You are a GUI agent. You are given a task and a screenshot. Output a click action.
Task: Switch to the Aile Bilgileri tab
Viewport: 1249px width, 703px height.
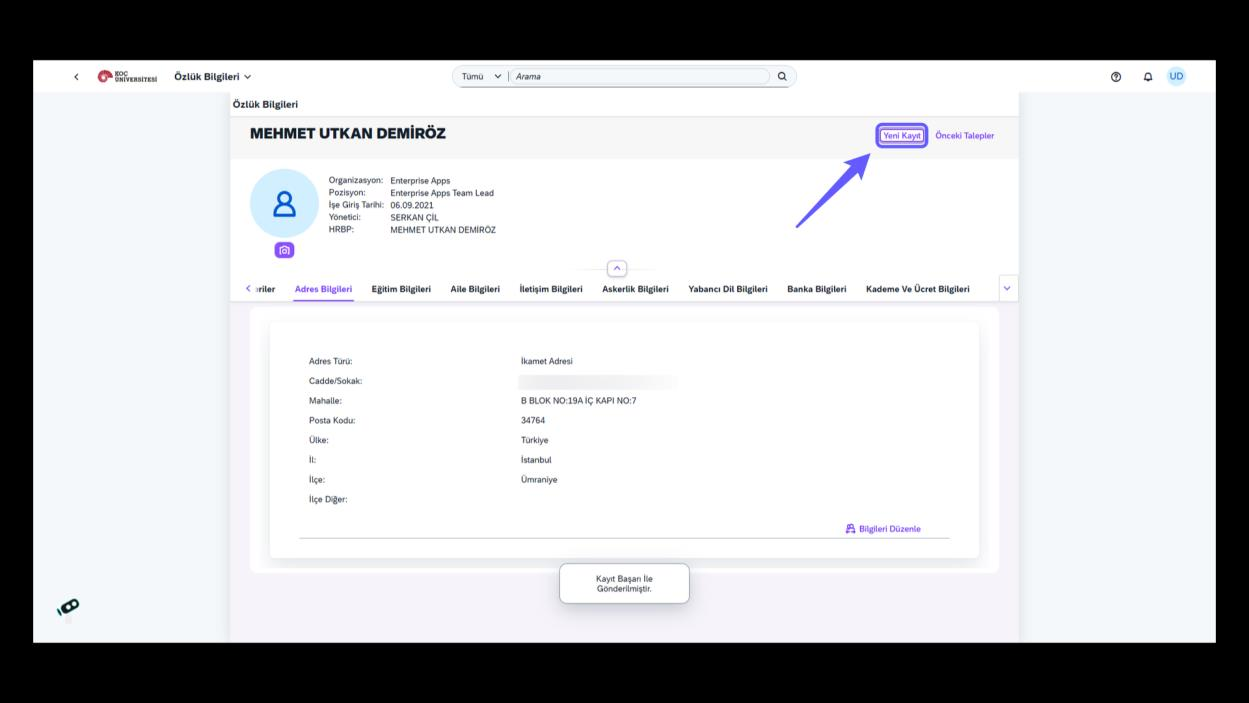tap(475, 289)
